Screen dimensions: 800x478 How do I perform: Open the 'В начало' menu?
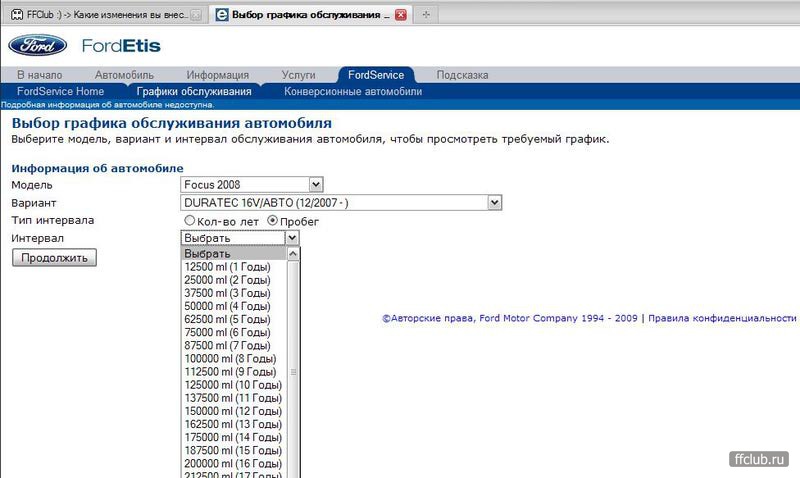[x=39, y=75]
